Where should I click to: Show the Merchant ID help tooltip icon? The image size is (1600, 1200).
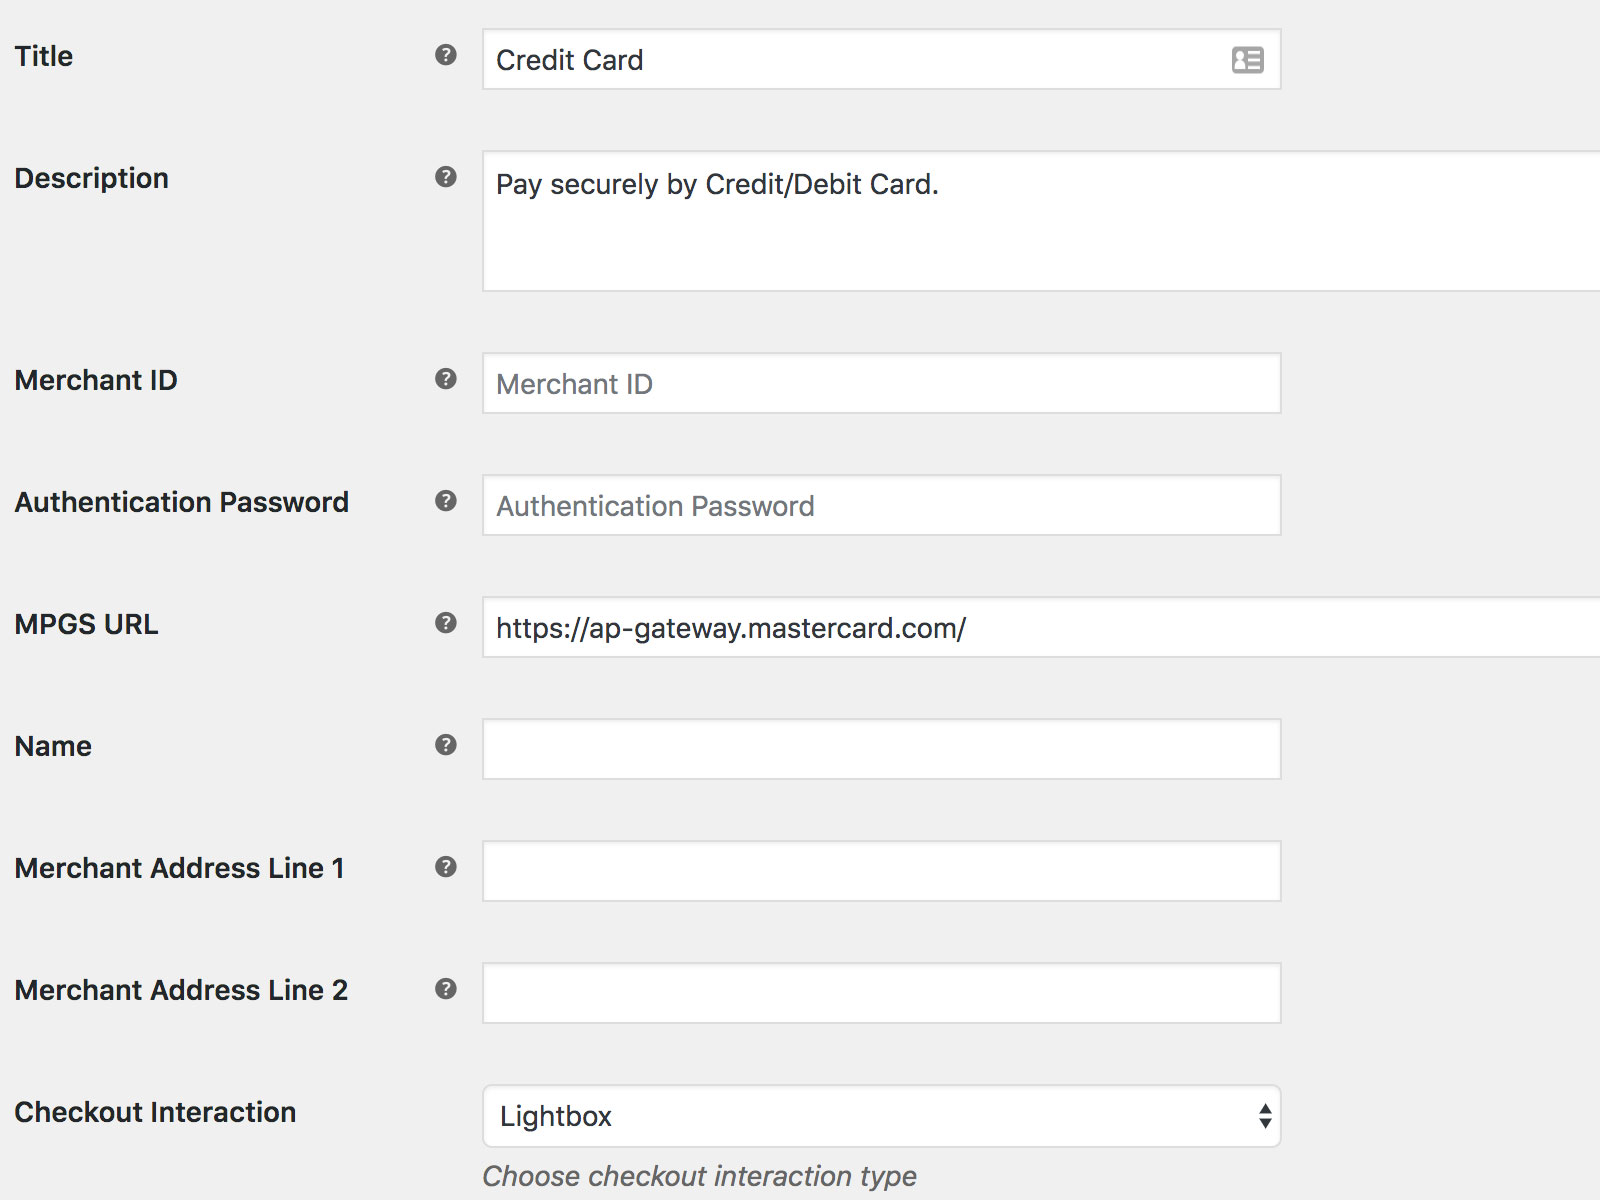pyautogui.click(x=446, y=379)
